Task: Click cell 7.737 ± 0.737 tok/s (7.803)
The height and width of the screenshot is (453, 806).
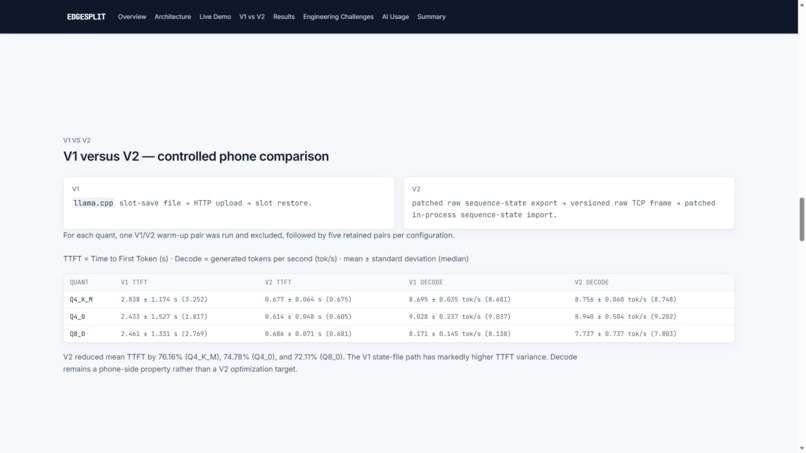Action: [x=626, y=334]
